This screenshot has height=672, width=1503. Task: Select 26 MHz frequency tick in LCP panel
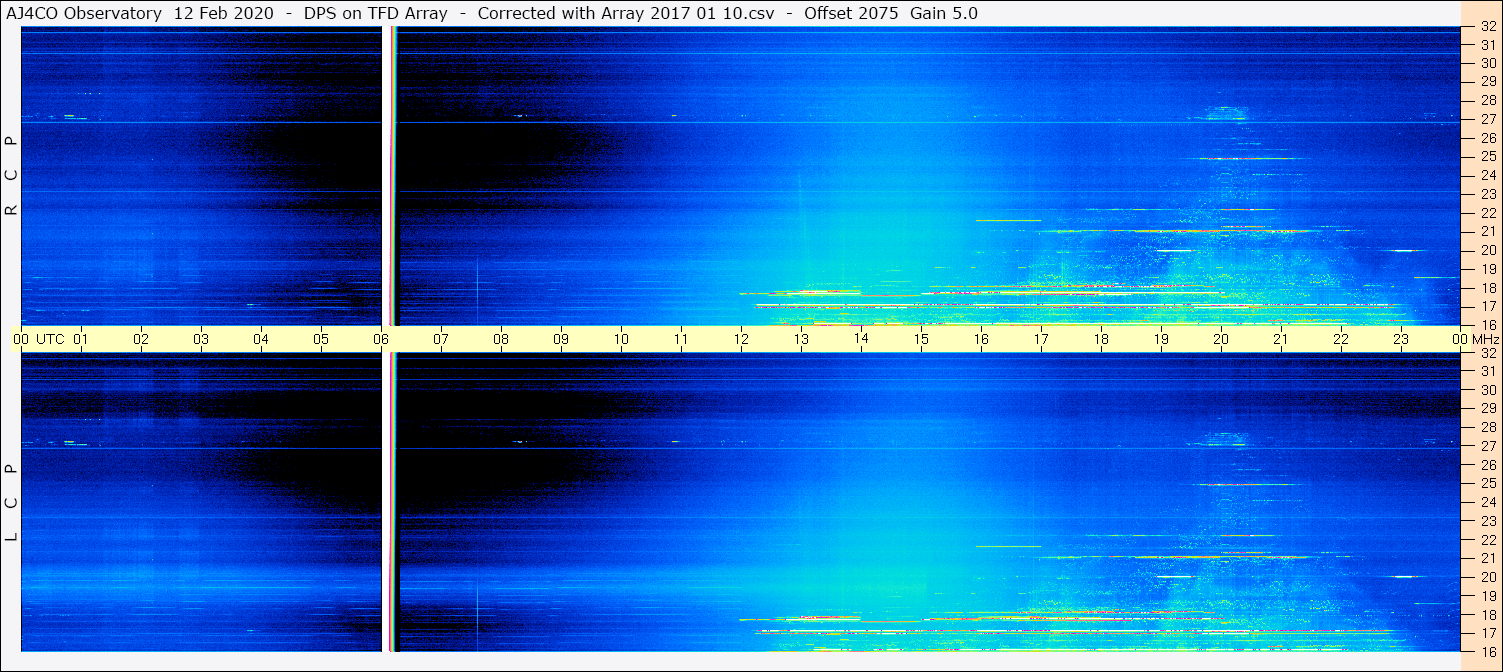point(1487,465)
